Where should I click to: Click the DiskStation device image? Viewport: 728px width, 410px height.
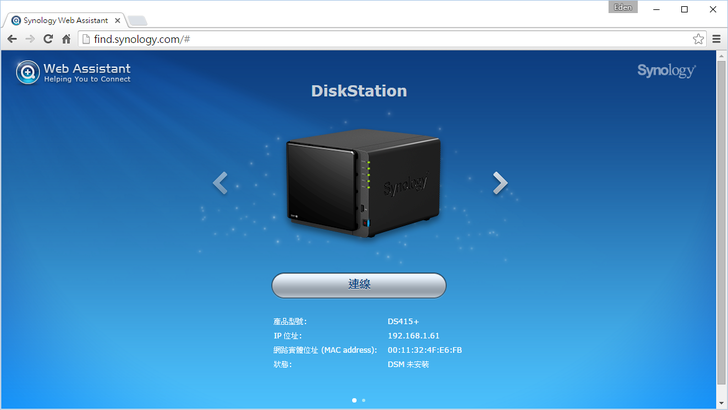tap(363, 183)
